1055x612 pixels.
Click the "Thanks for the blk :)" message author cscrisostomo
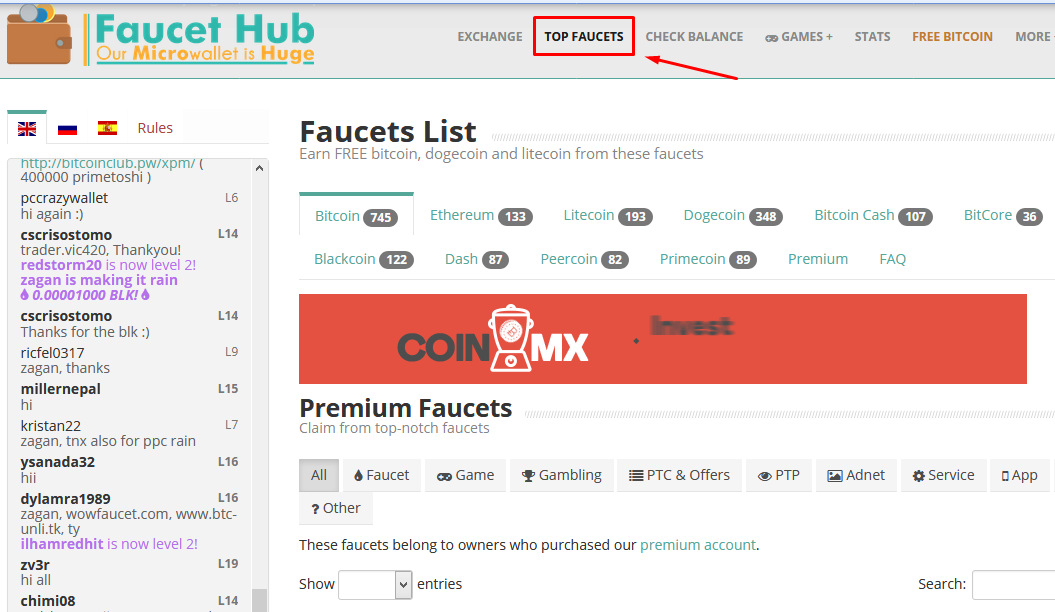pos(66,316)
